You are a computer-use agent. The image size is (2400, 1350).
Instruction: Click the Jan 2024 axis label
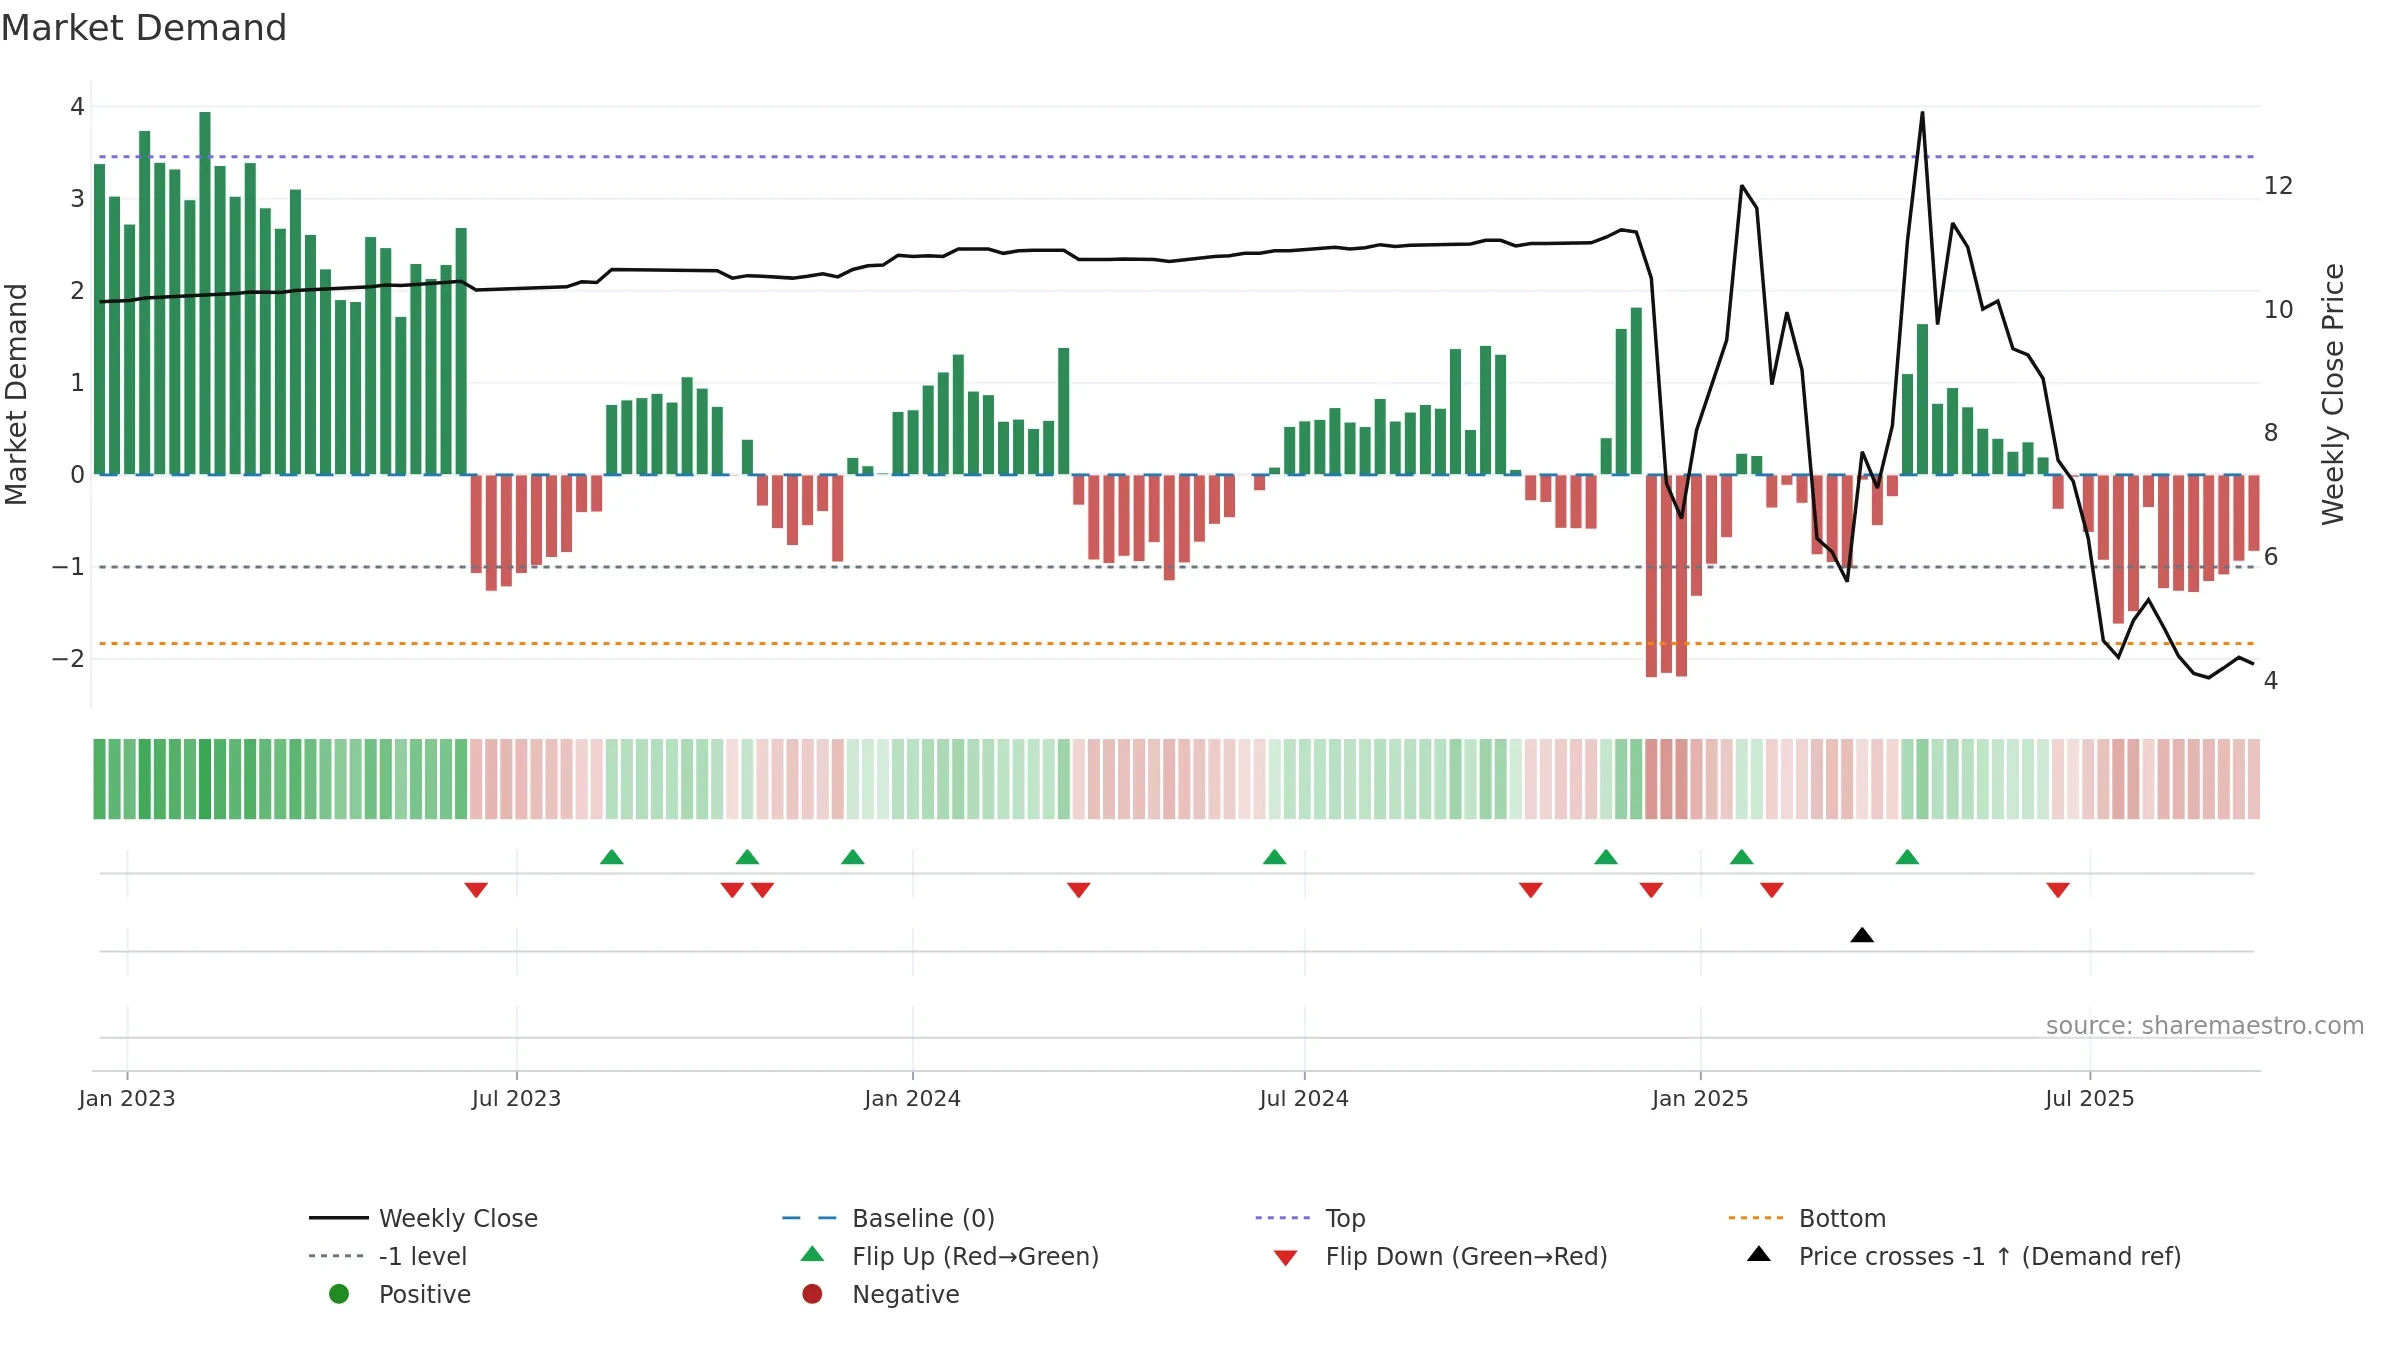[913, 1098]
